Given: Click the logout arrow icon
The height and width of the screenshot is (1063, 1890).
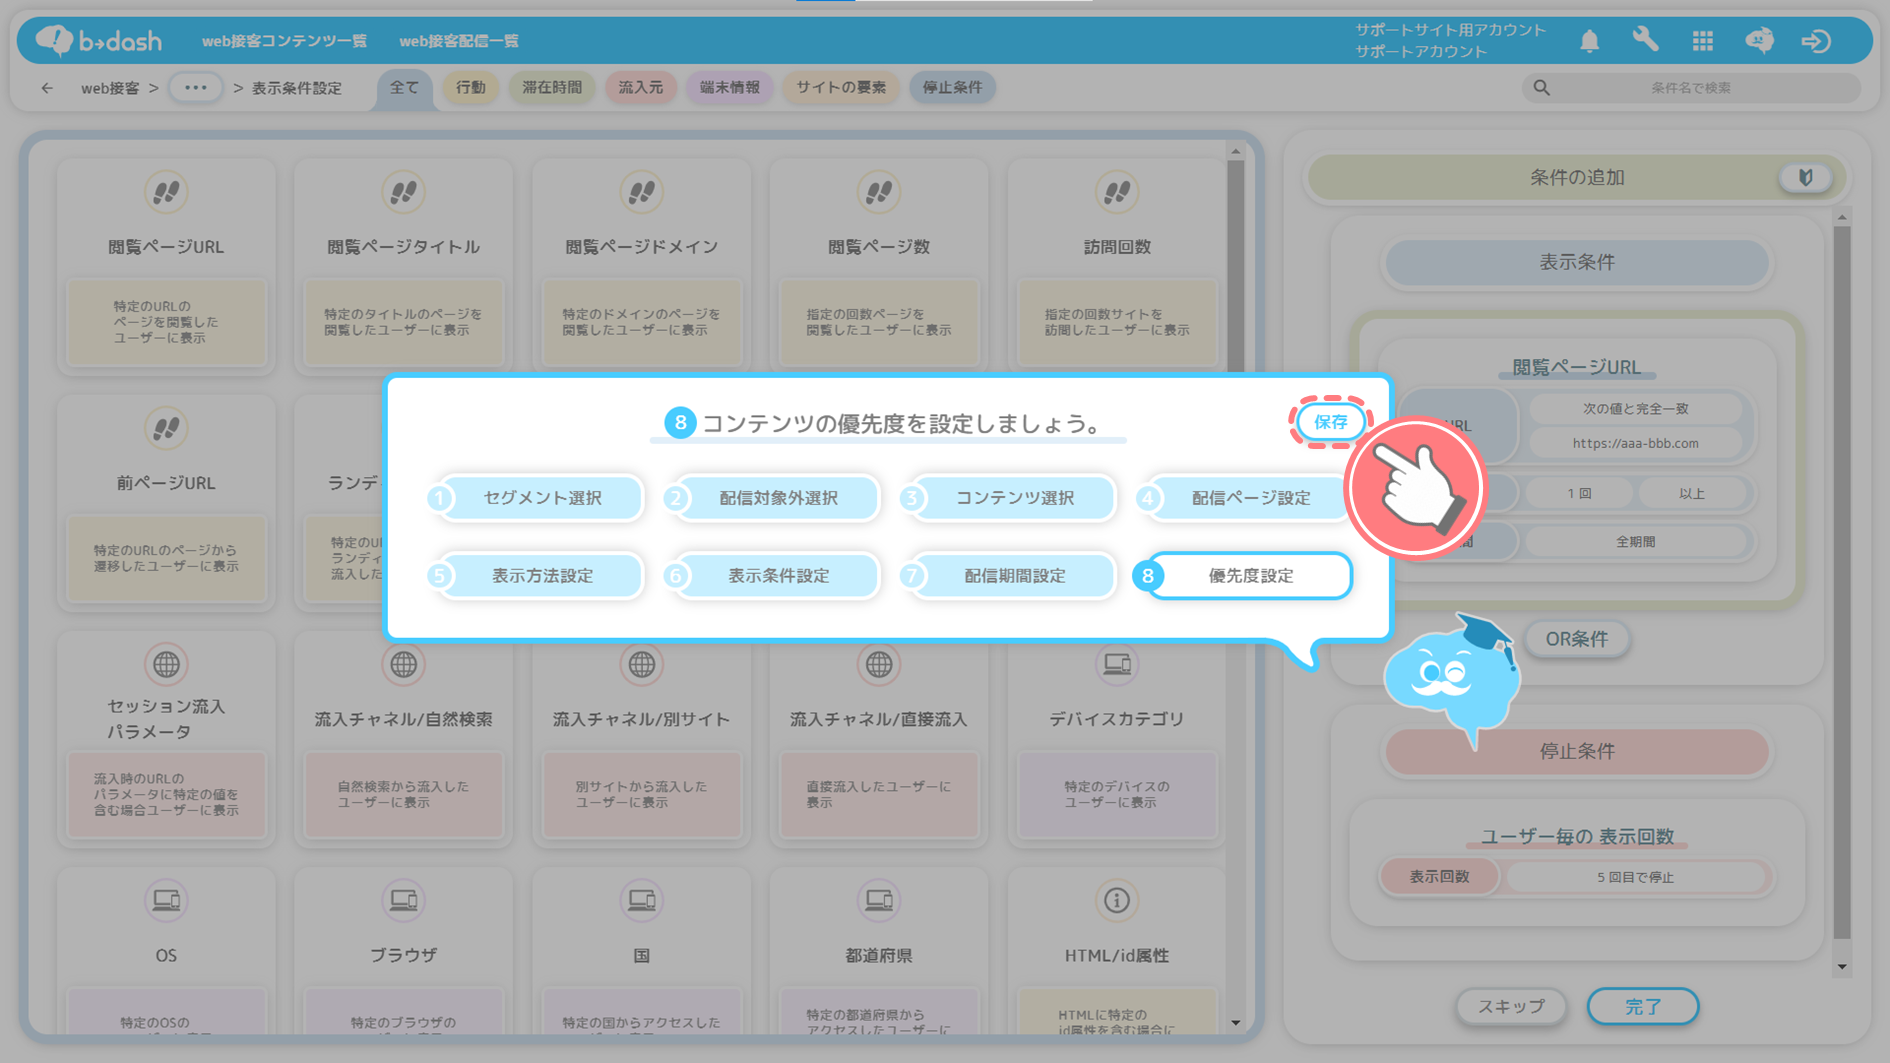Looking at the screenshot, I should pos(1816,41).
